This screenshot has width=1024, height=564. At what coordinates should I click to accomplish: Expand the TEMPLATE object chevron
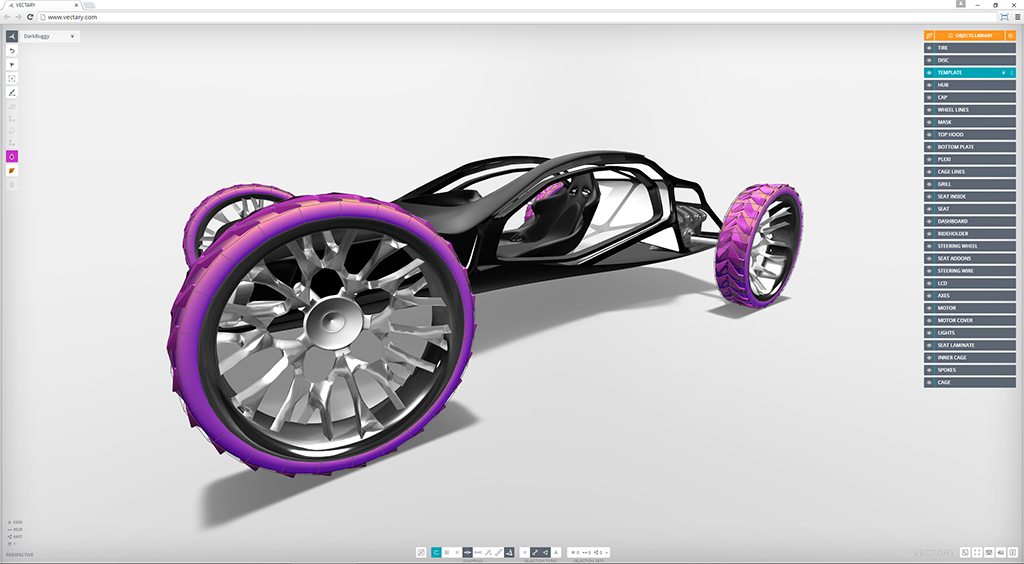click(x=1003, y=73)
